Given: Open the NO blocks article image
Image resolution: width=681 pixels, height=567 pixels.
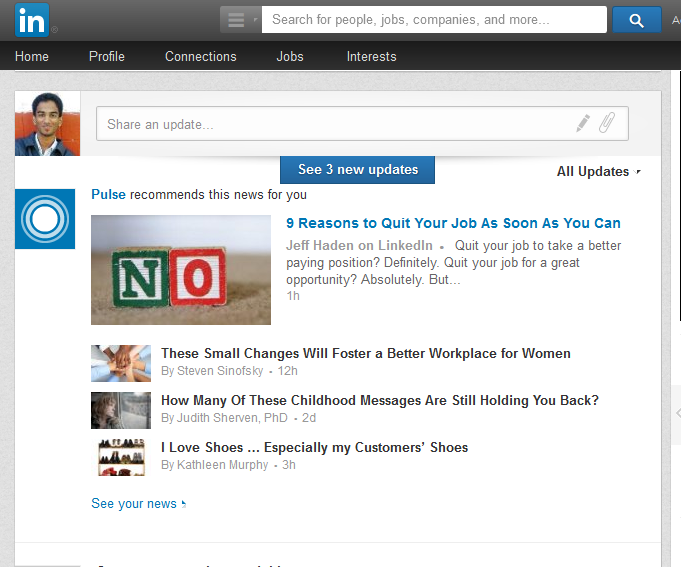Looking at the screenshot, I should point(181,270).
